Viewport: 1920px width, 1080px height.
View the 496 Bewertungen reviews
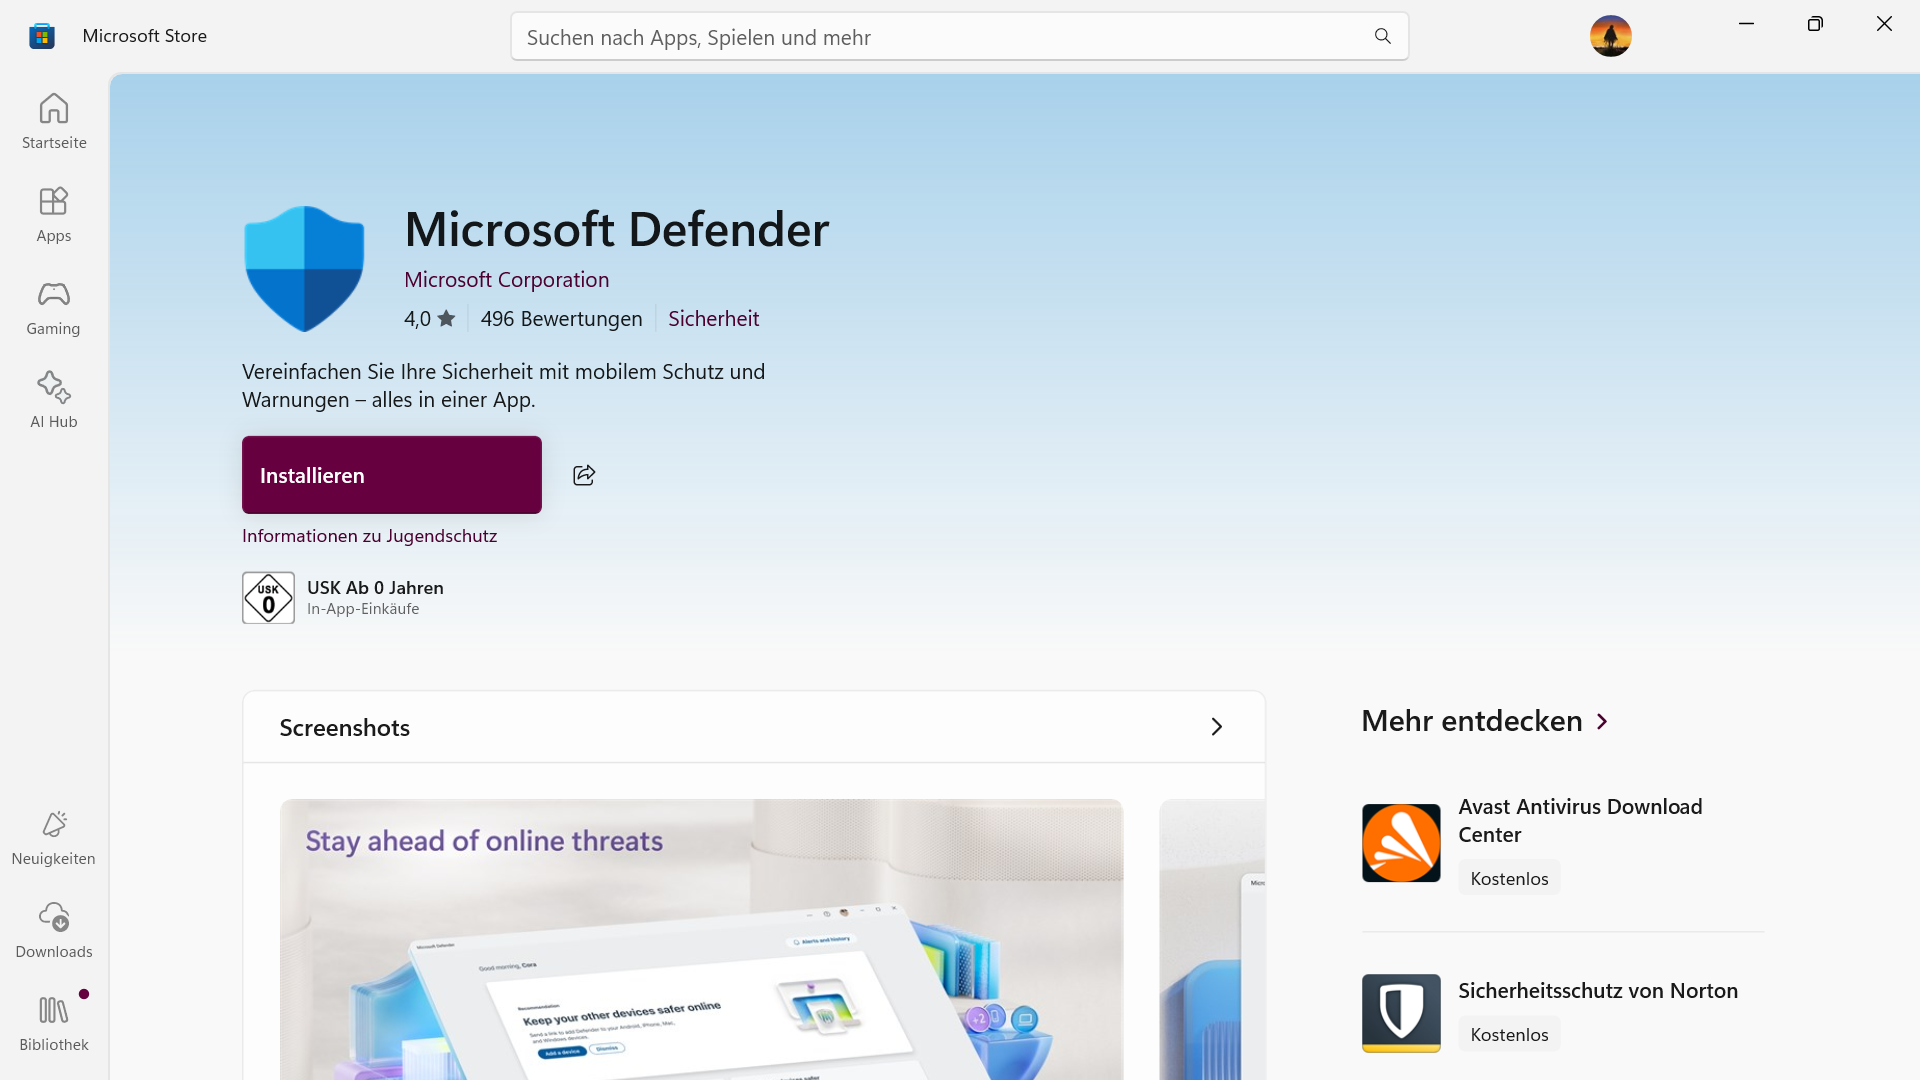[x=561, y=318]
